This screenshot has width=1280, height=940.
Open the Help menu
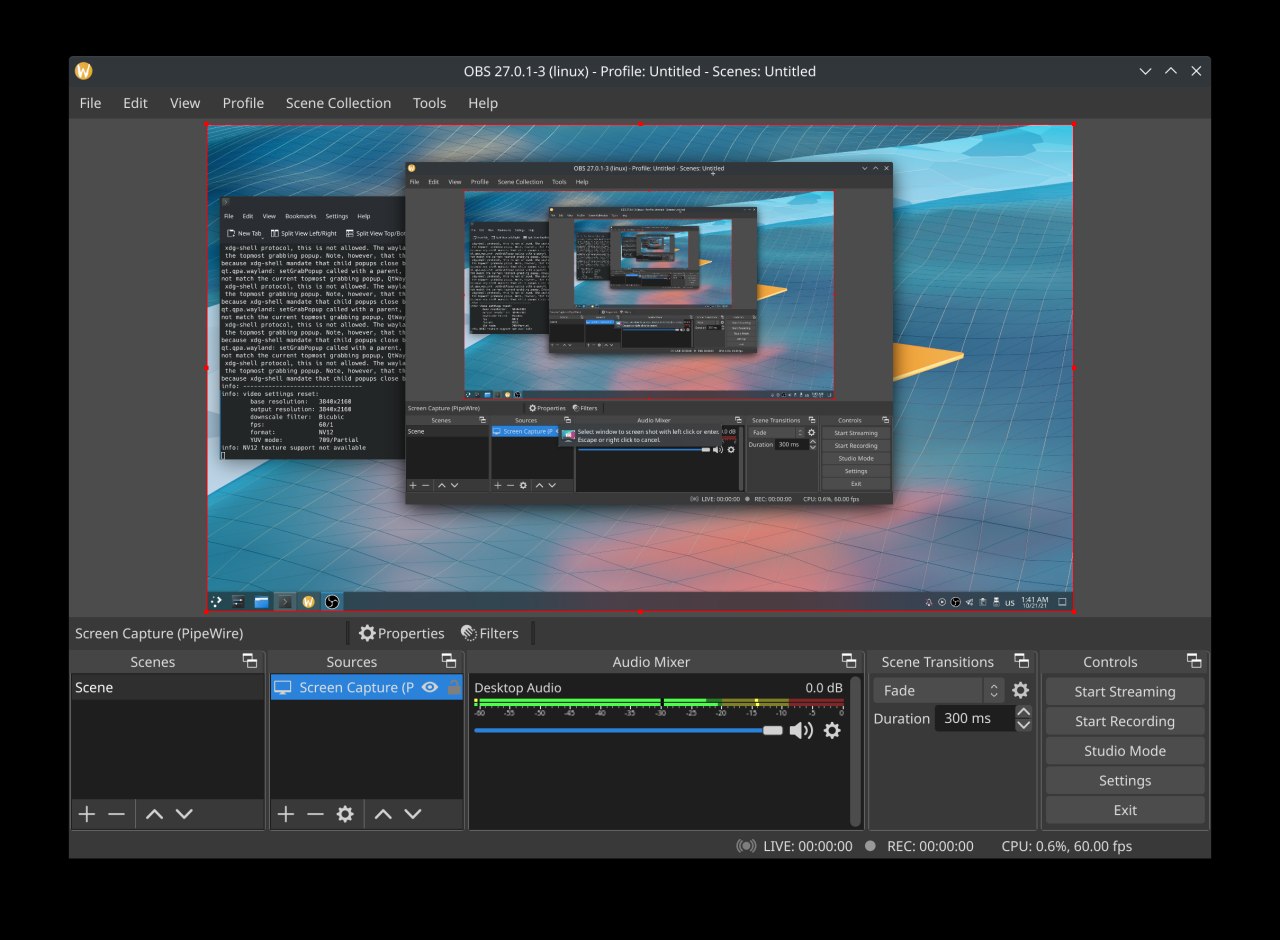coord(483,103)
